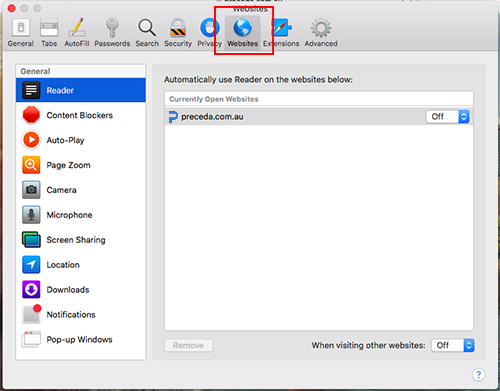Select Pop-up Windows in the sidebar
The image size is (500, 391).
coord(81,339)
